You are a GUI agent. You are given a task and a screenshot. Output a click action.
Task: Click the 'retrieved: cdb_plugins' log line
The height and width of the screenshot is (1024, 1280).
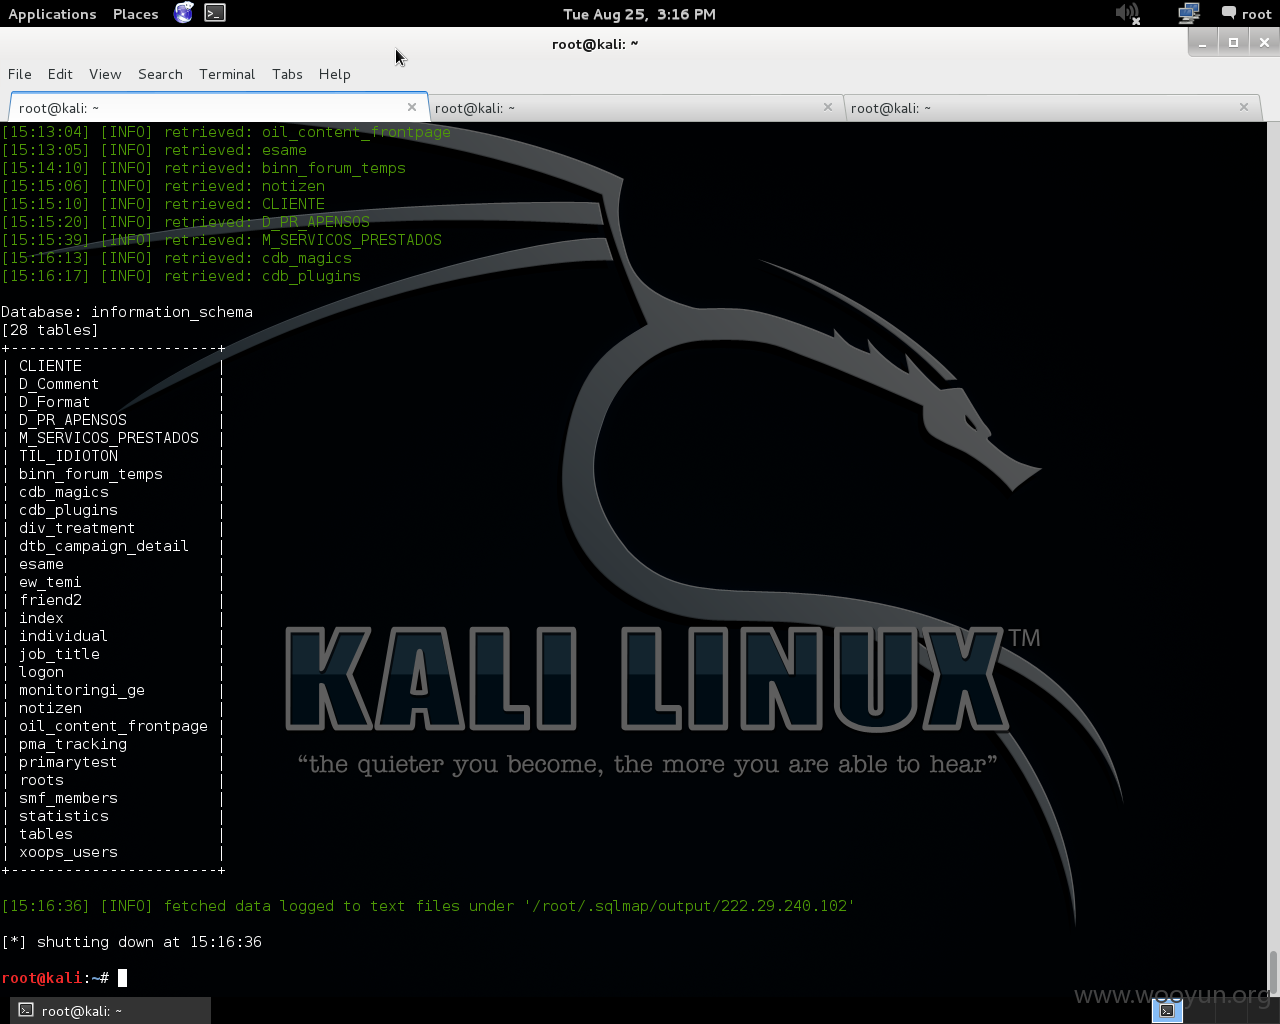tap(181, 276)
